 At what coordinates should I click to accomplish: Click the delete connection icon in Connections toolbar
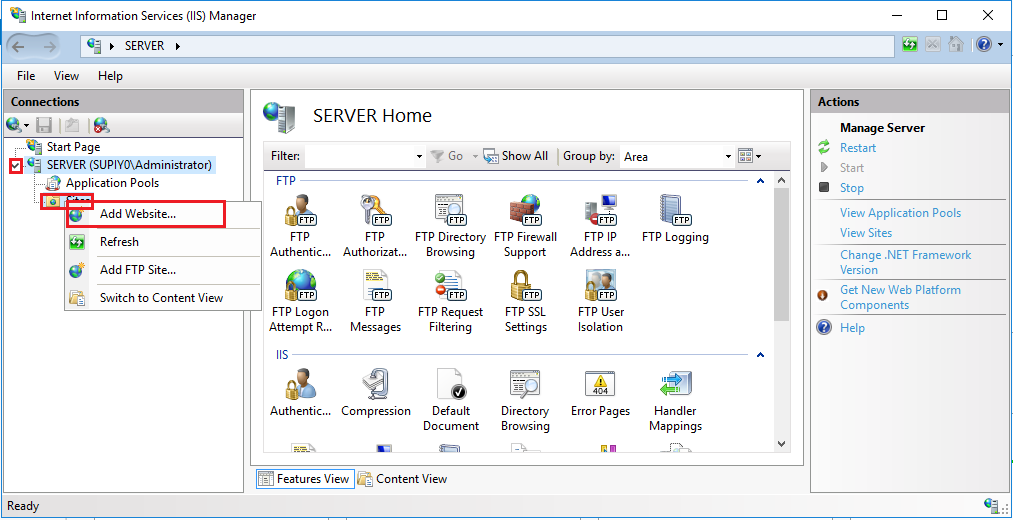click(101, 125)
